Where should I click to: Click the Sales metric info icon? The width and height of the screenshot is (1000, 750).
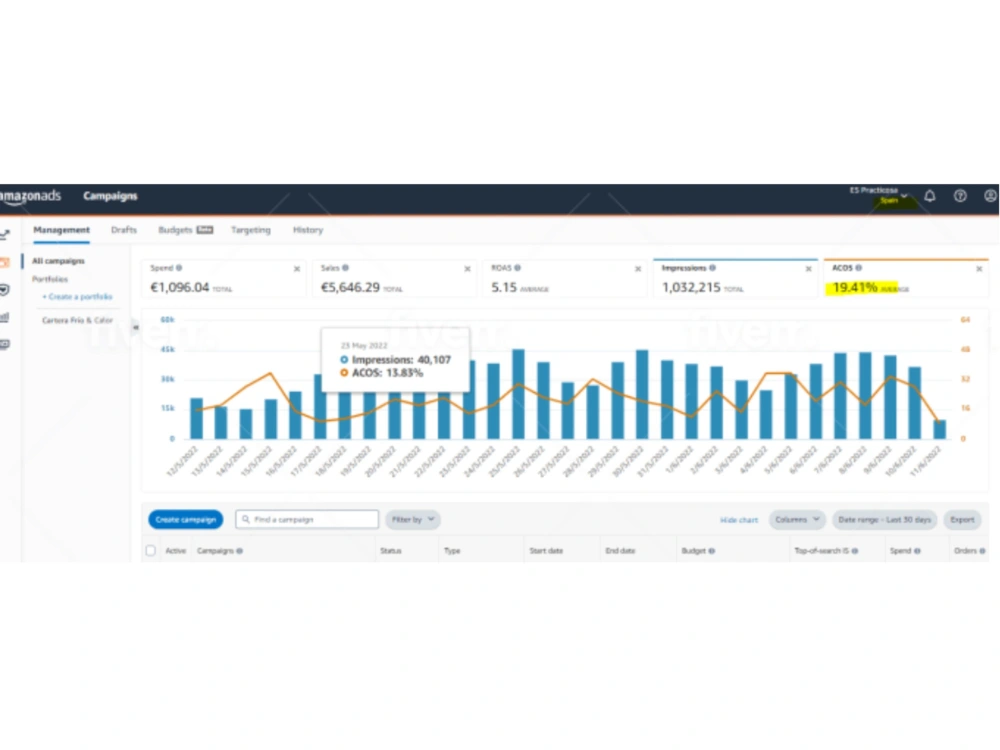(x=345, y=268)
